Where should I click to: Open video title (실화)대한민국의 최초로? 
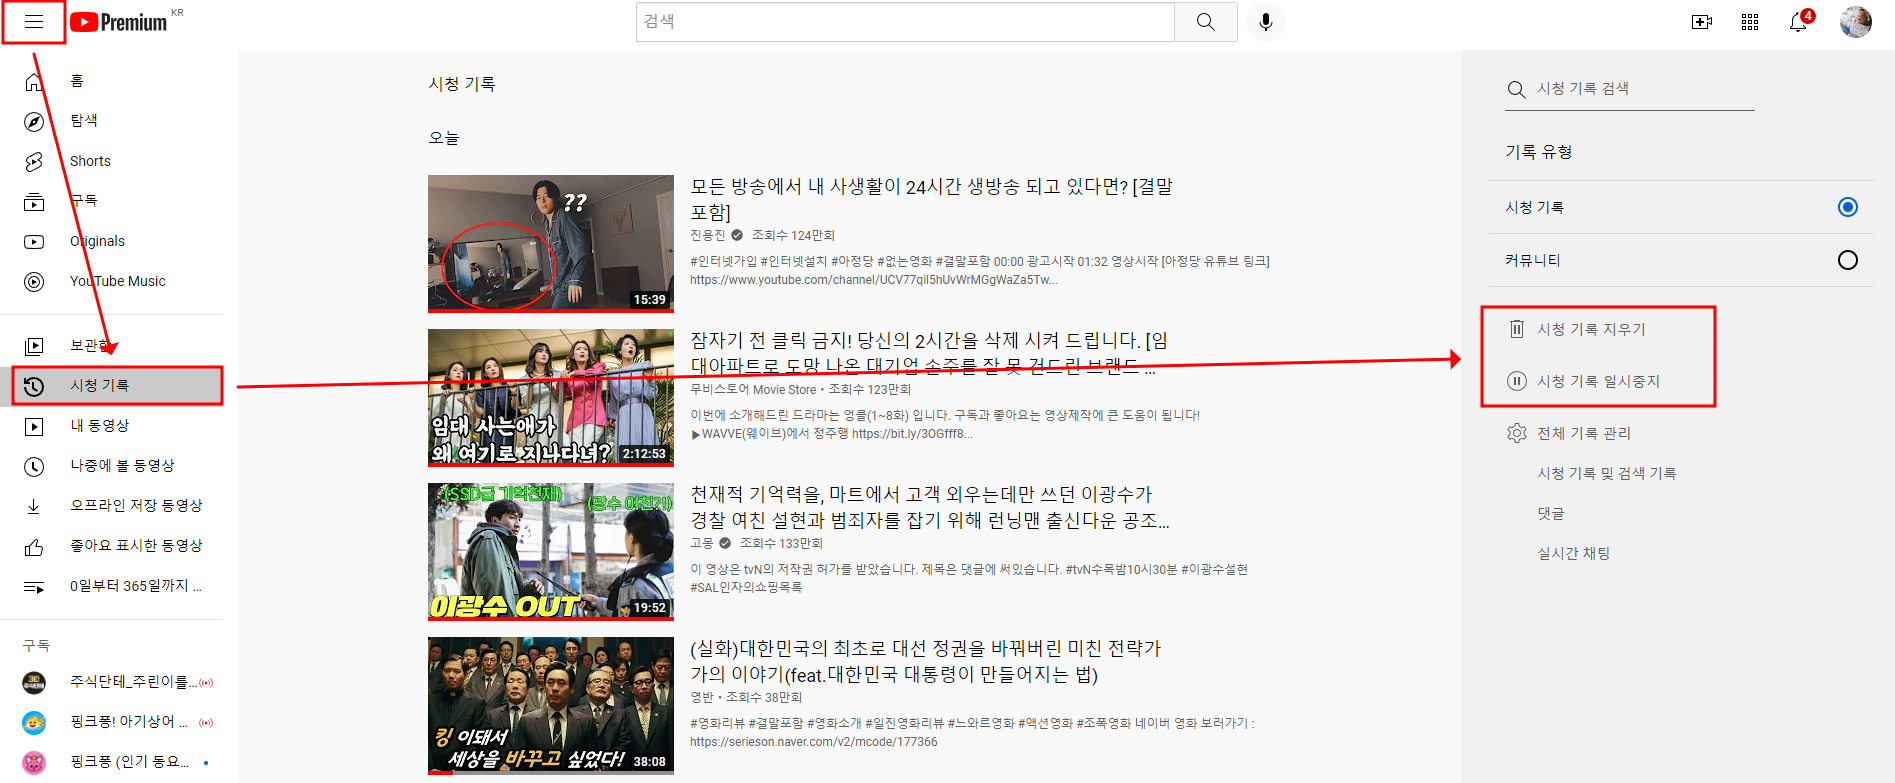[925, 661]
